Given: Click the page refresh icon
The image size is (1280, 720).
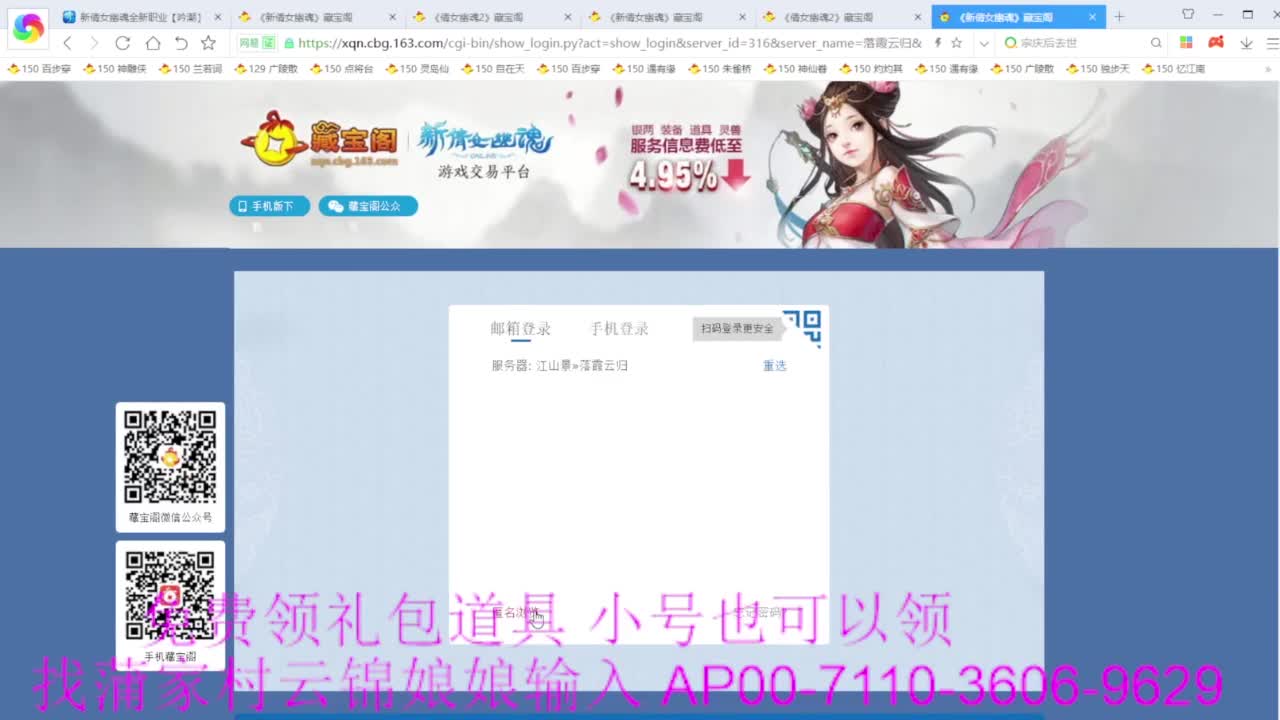Looking at the screenshot, I should (x=123, y=43).
